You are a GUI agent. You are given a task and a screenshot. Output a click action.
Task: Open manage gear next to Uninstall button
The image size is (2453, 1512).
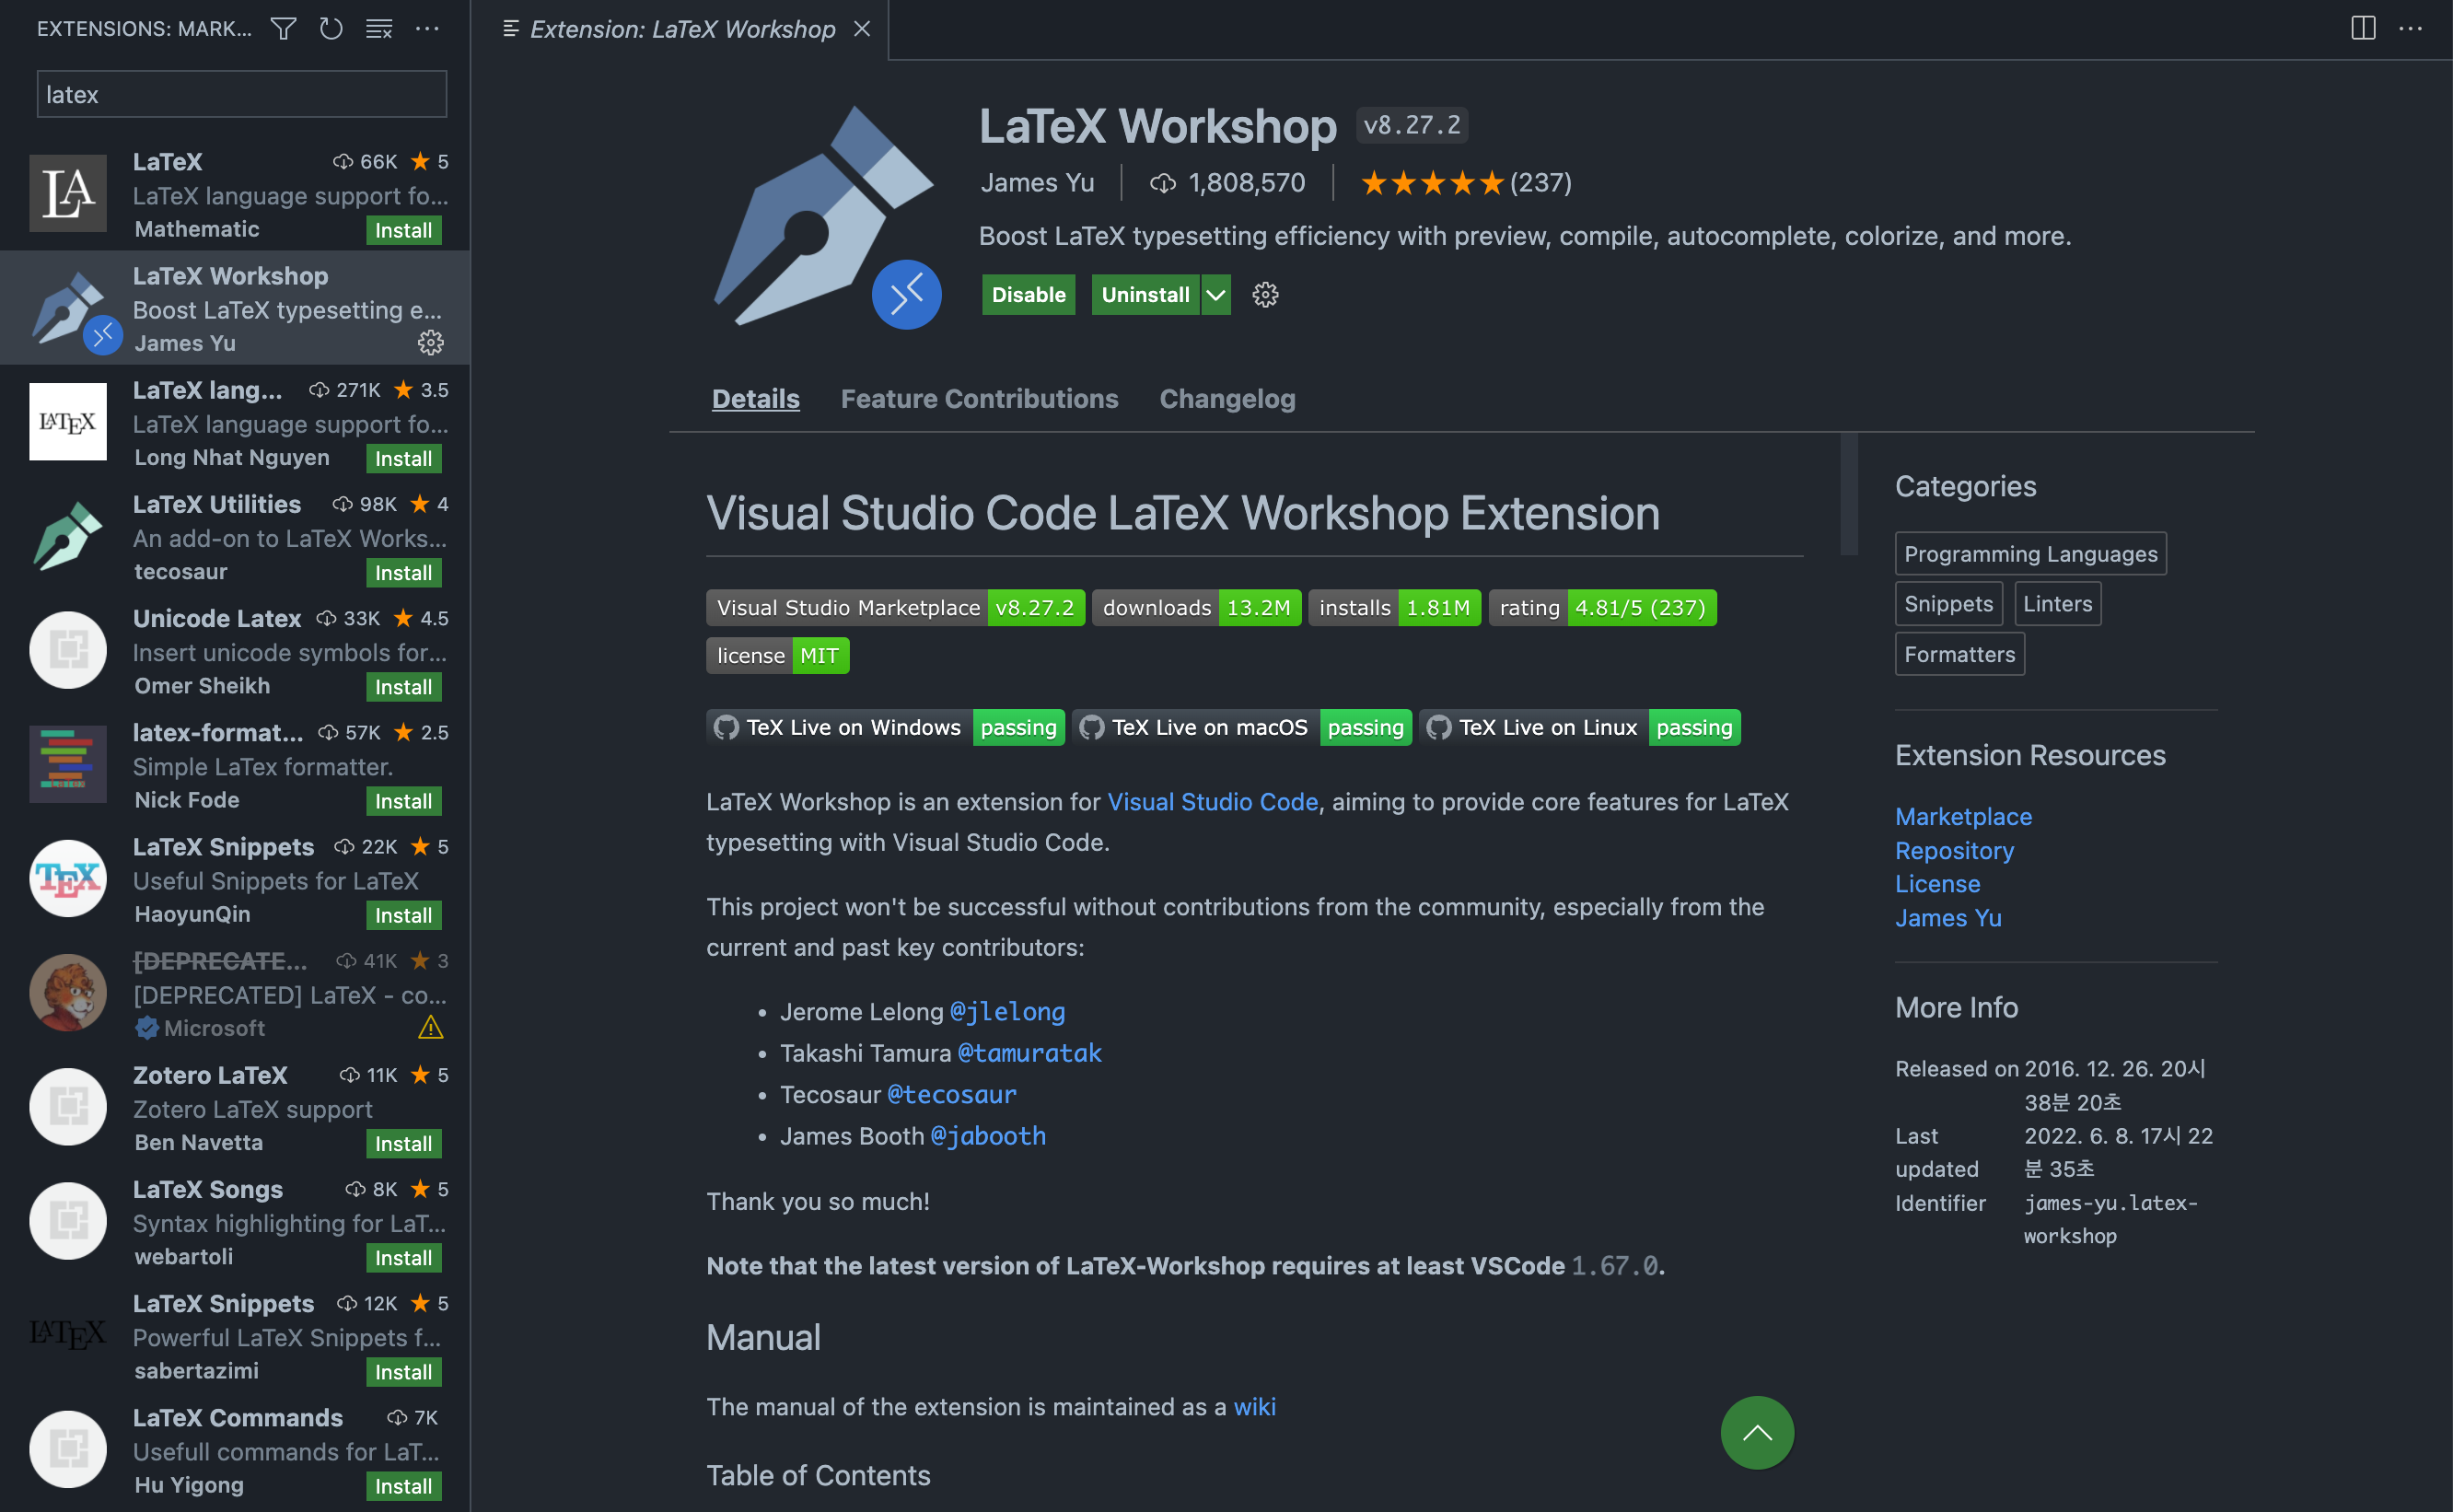1265,295
